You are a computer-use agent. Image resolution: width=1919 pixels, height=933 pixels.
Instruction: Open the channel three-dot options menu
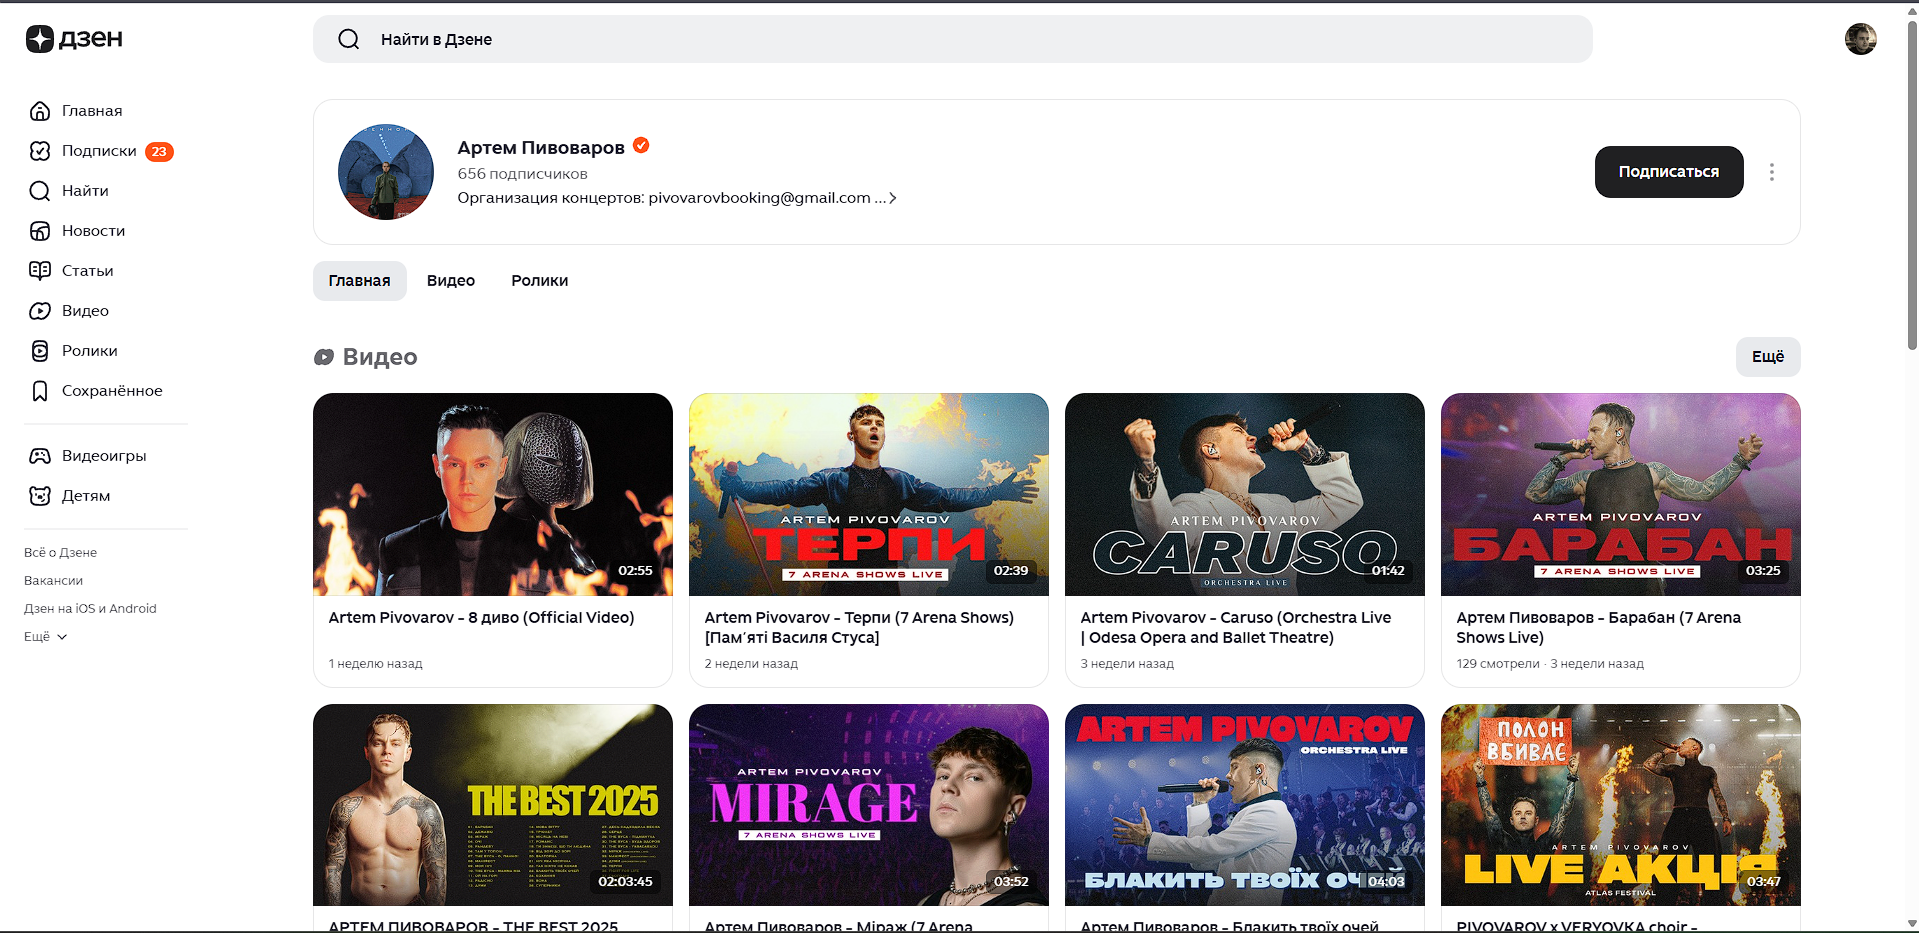click(1771, 172)
